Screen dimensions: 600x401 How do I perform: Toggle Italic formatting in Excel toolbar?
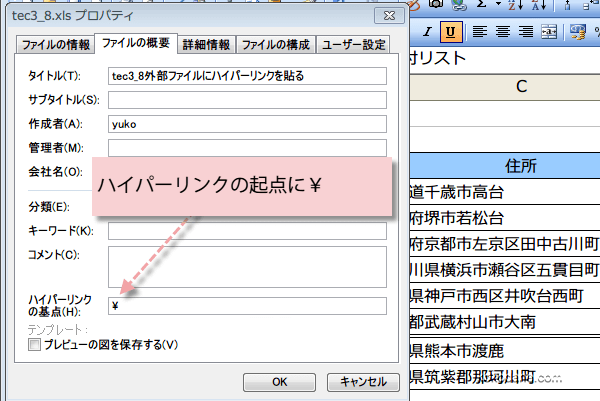427,32
